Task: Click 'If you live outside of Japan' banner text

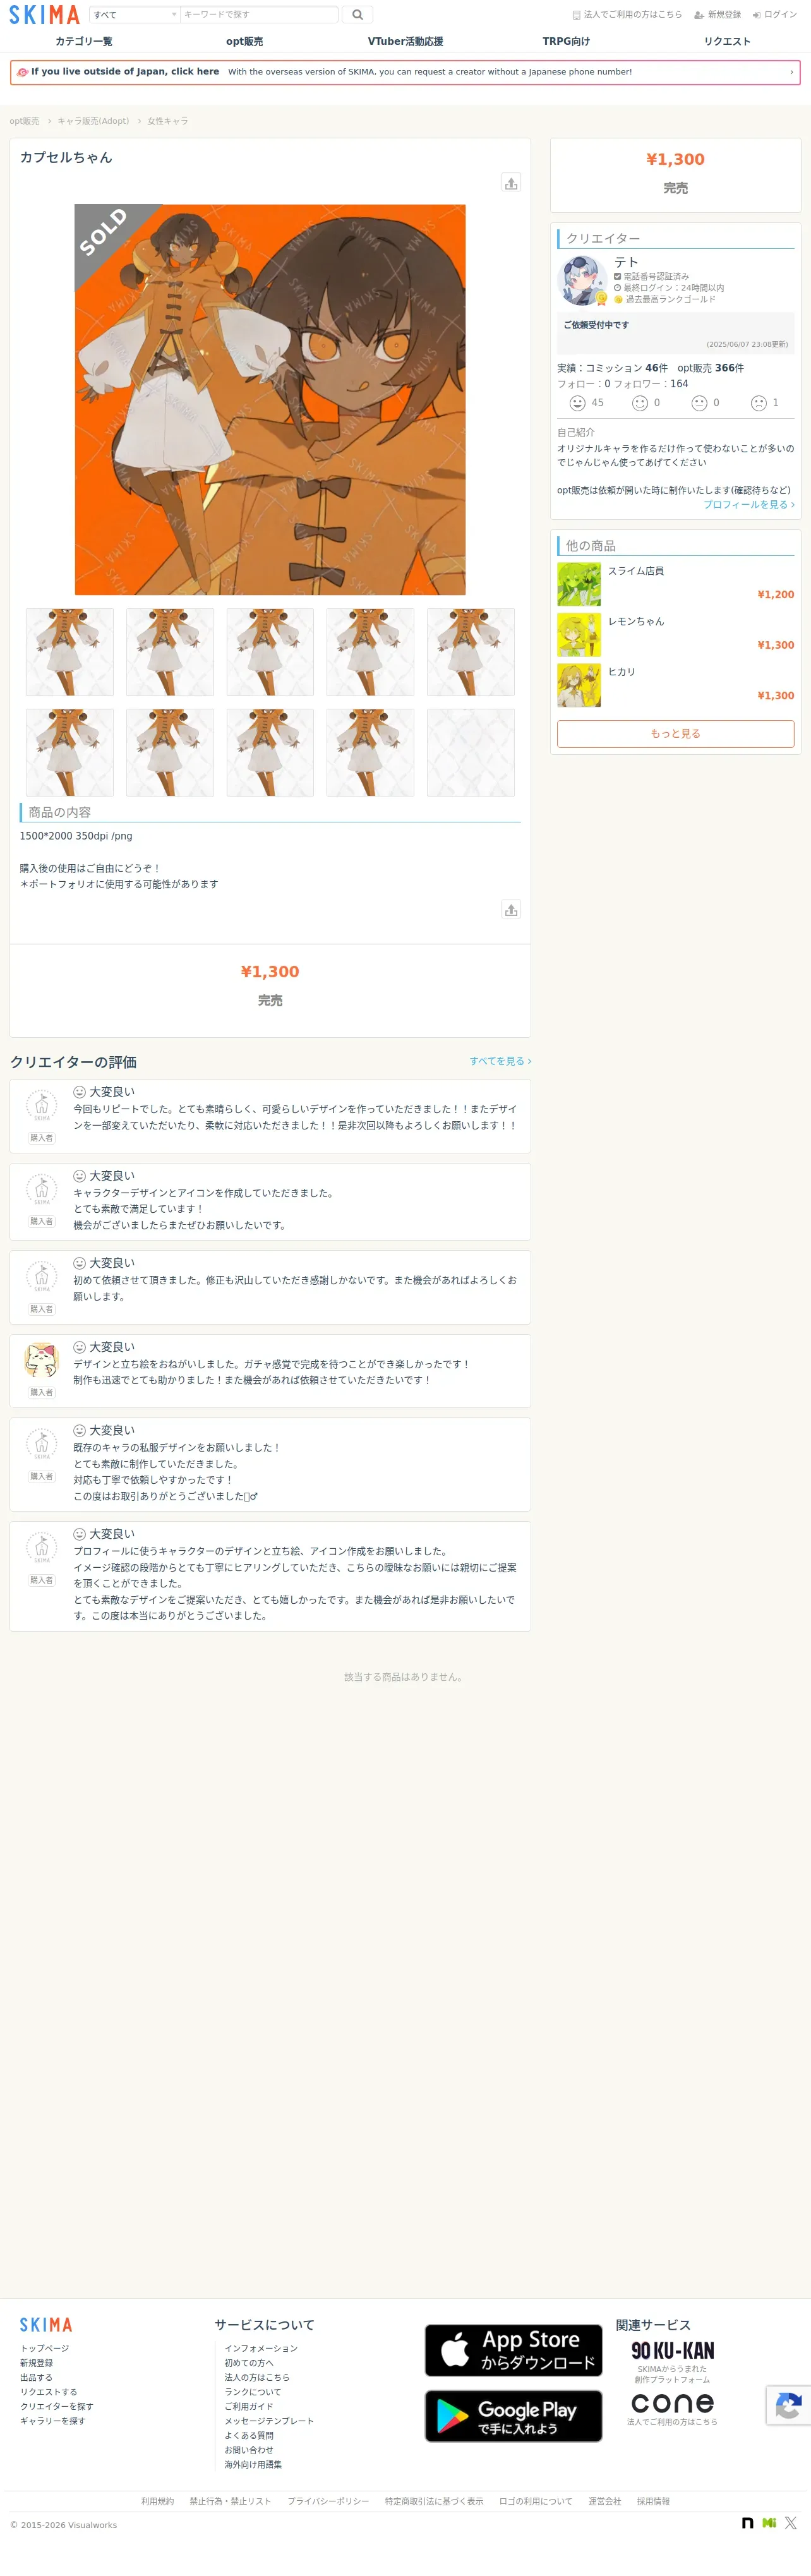Action: tap(125, 72)
